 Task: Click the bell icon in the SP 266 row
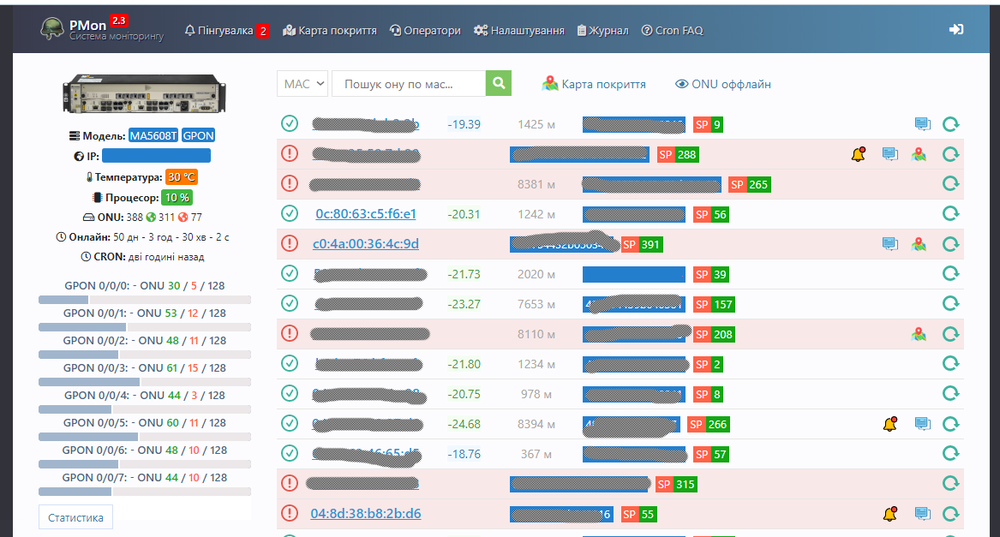click(889, 425)
